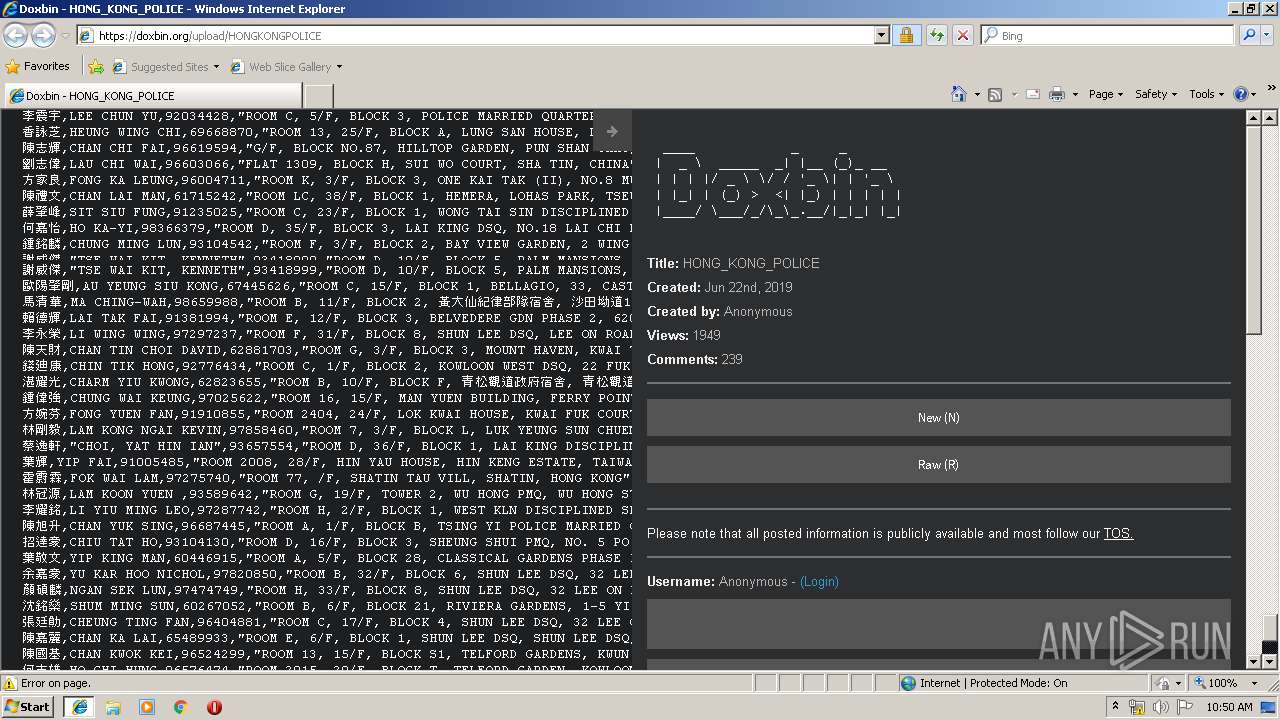Expand the Home button dropdown arrow
Screen dimensions: 1280x720
976,94
